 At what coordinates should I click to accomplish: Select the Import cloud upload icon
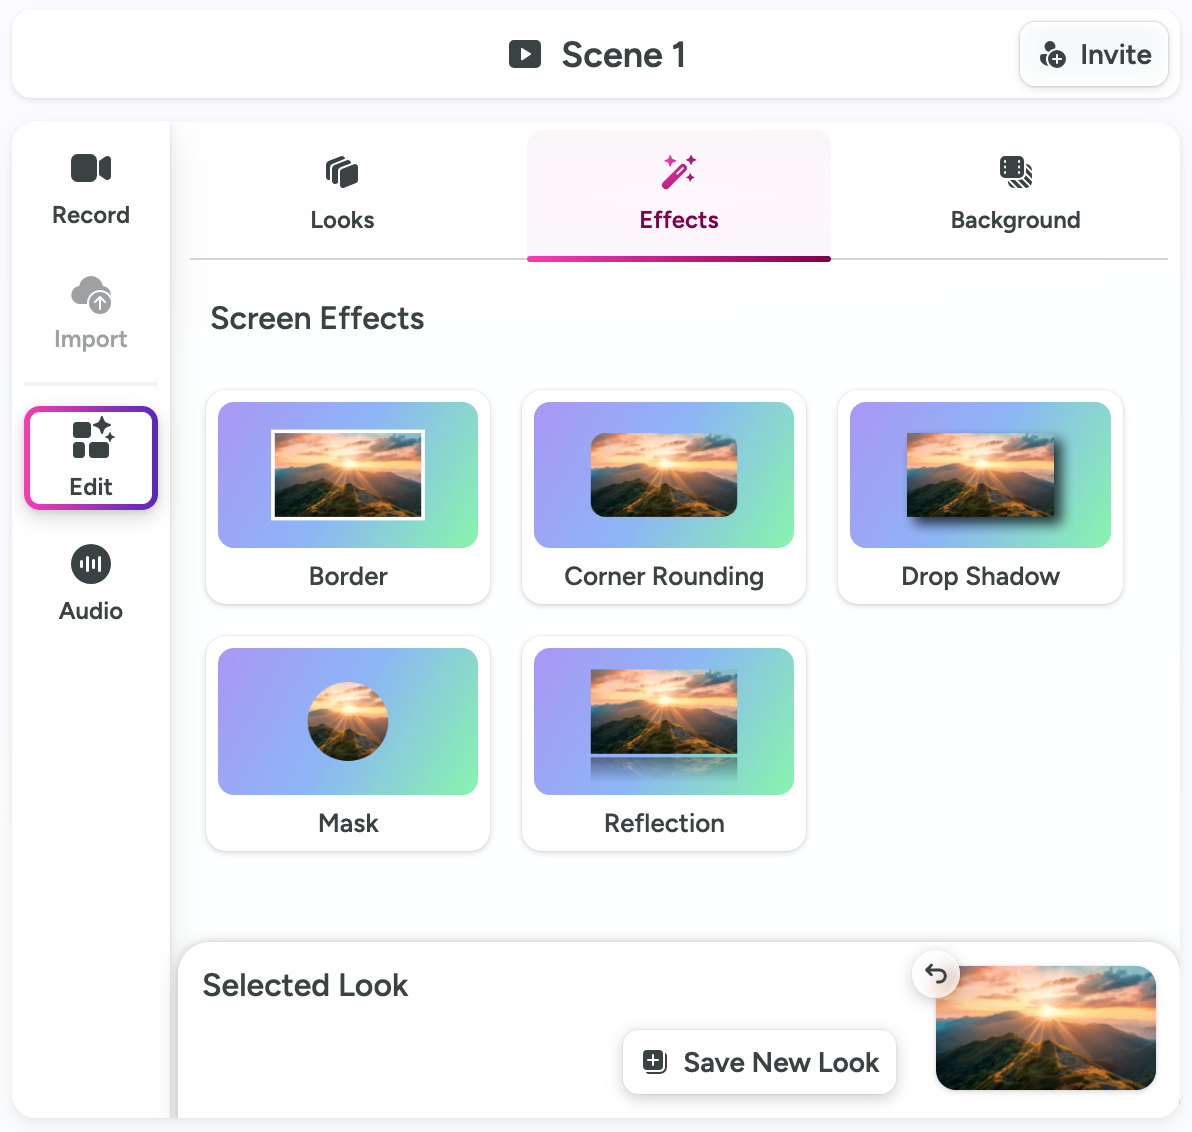tap(90, 294)
